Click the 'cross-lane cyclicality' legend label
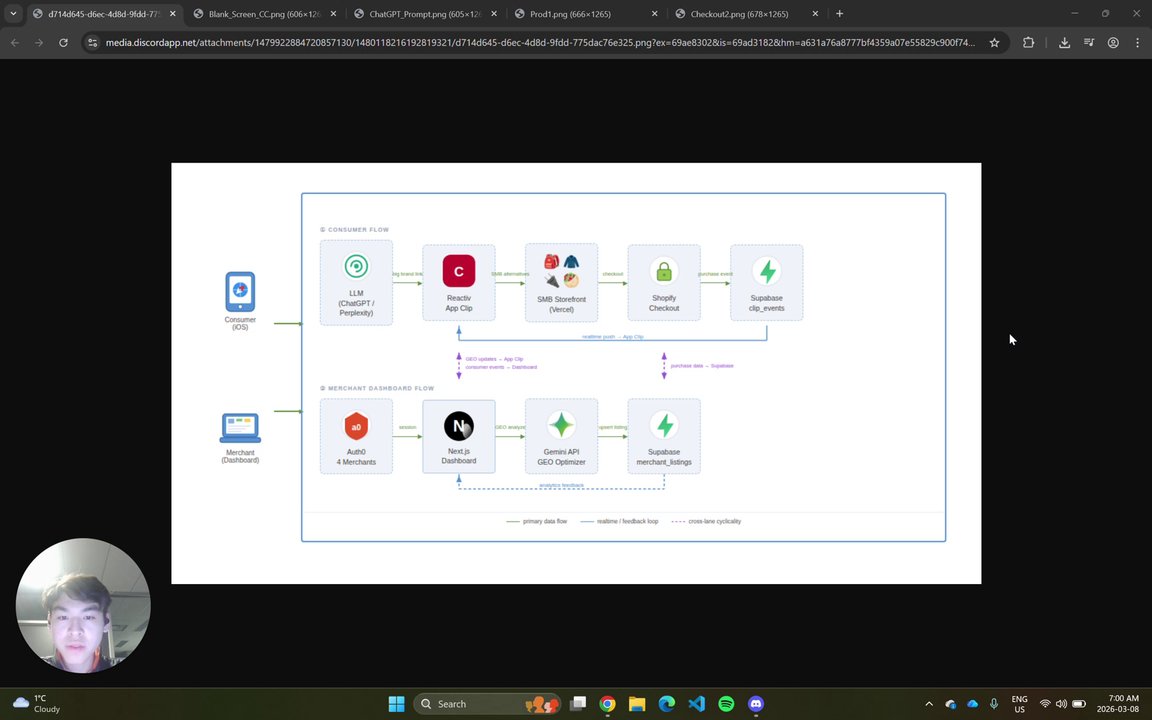Viewport: 1152px width, 720px height. coord(714,522)
